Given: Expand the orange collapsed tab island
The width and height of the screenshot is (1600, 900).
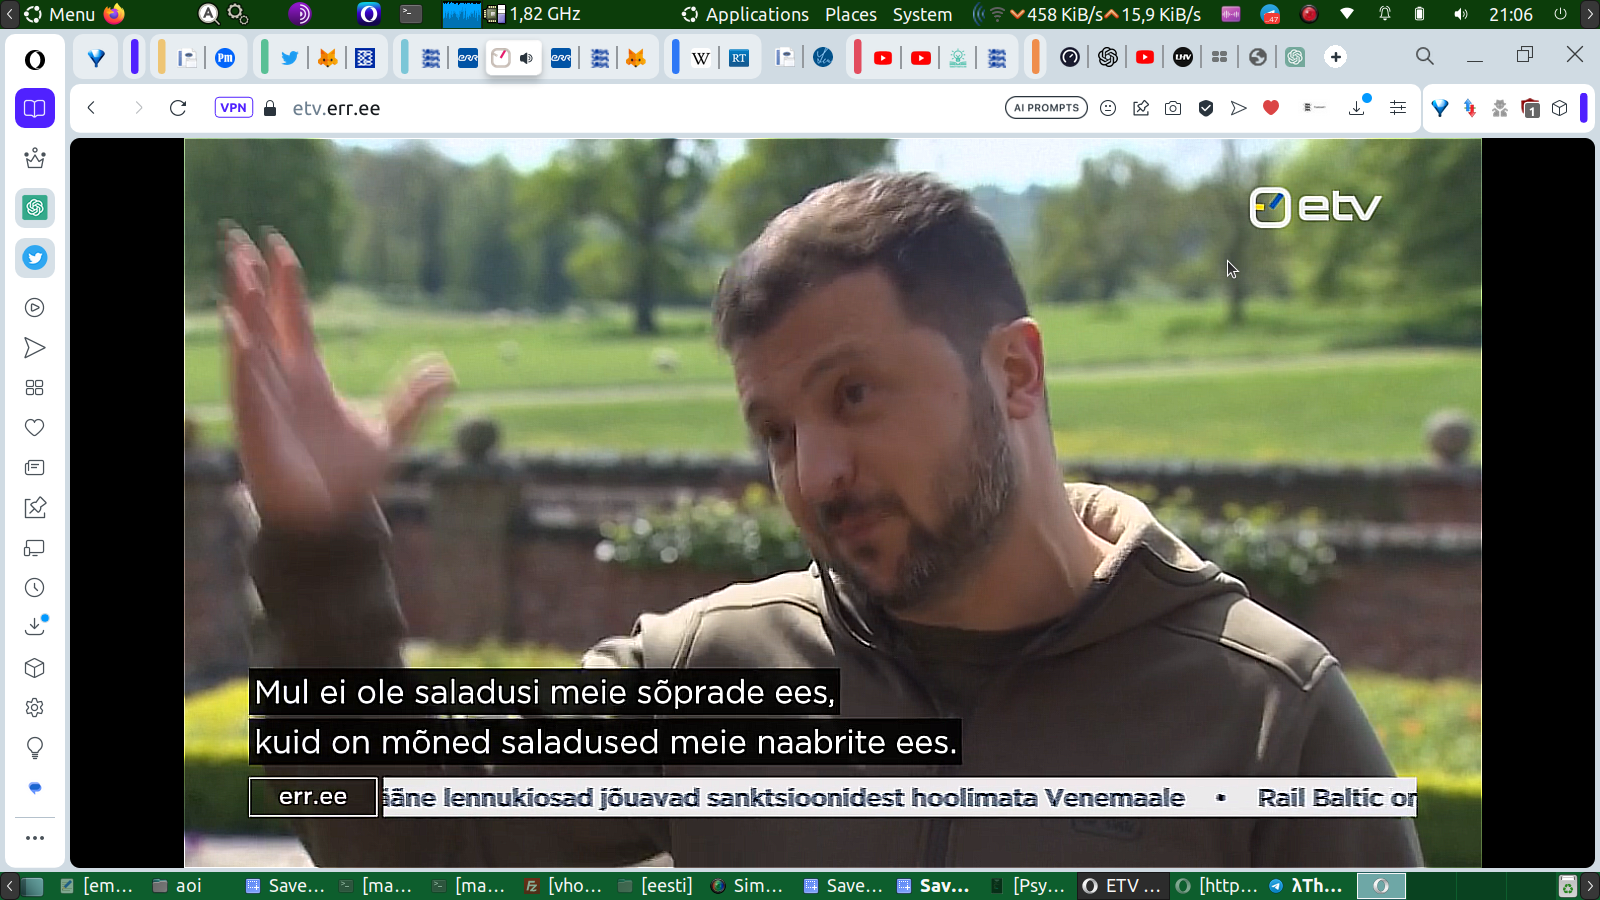Looking at the screenshot, I should [x=1035, y=57].
